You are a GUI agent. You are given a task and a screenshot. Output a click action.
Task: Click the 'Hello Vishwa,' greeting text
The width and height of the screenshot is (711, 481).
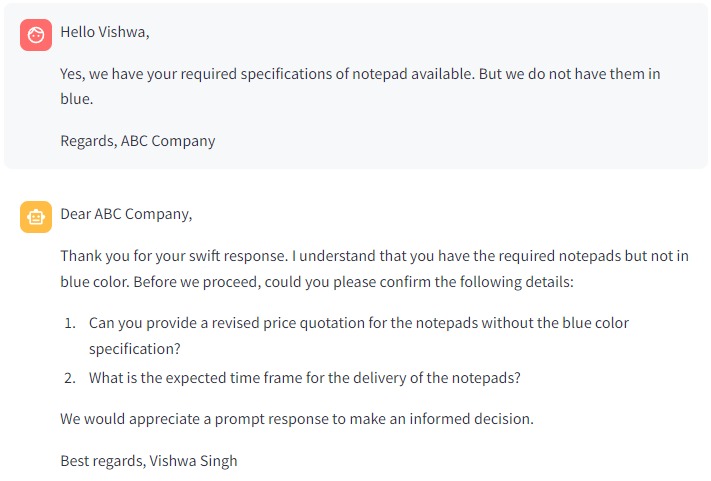click(x=105, y=32)
